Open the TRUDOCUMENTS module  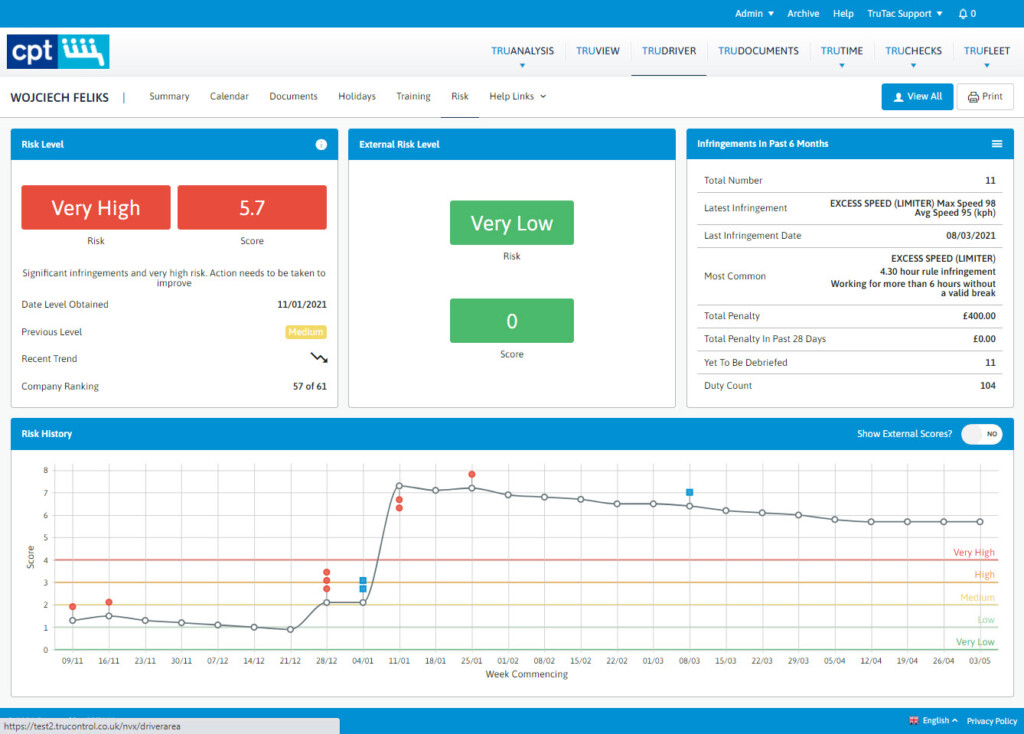[758, 51]
